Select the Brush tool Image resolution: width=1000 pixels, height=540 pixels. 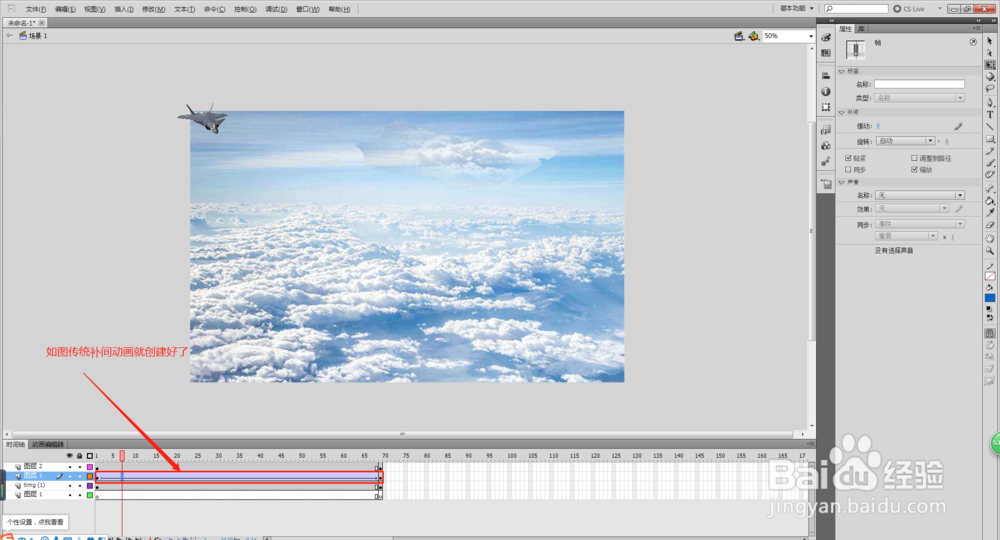coord(990,163)
